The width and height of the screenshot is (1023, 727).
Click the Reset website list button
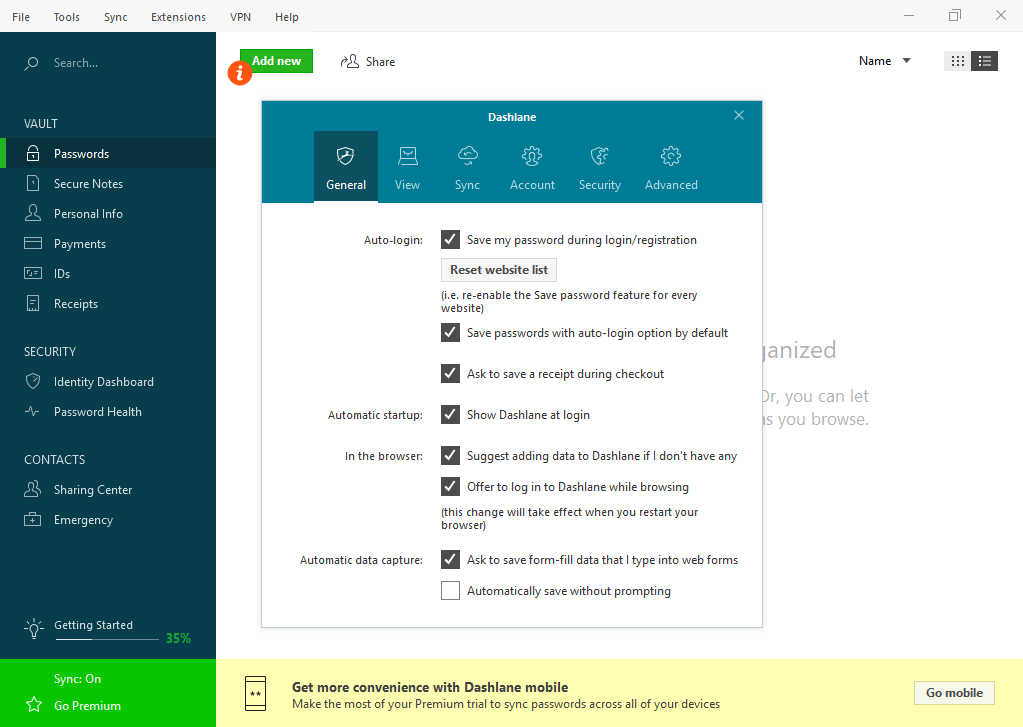point(499,270)
